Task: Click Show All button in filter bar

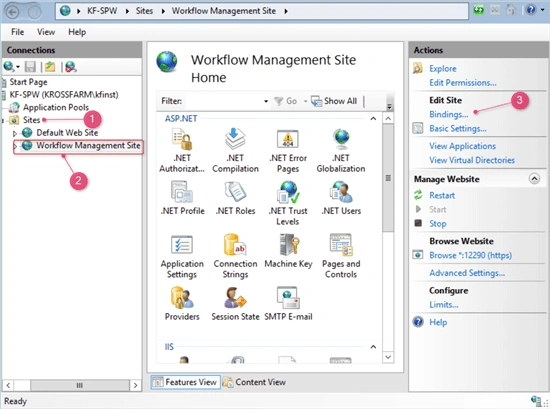Action: (335, 101)
